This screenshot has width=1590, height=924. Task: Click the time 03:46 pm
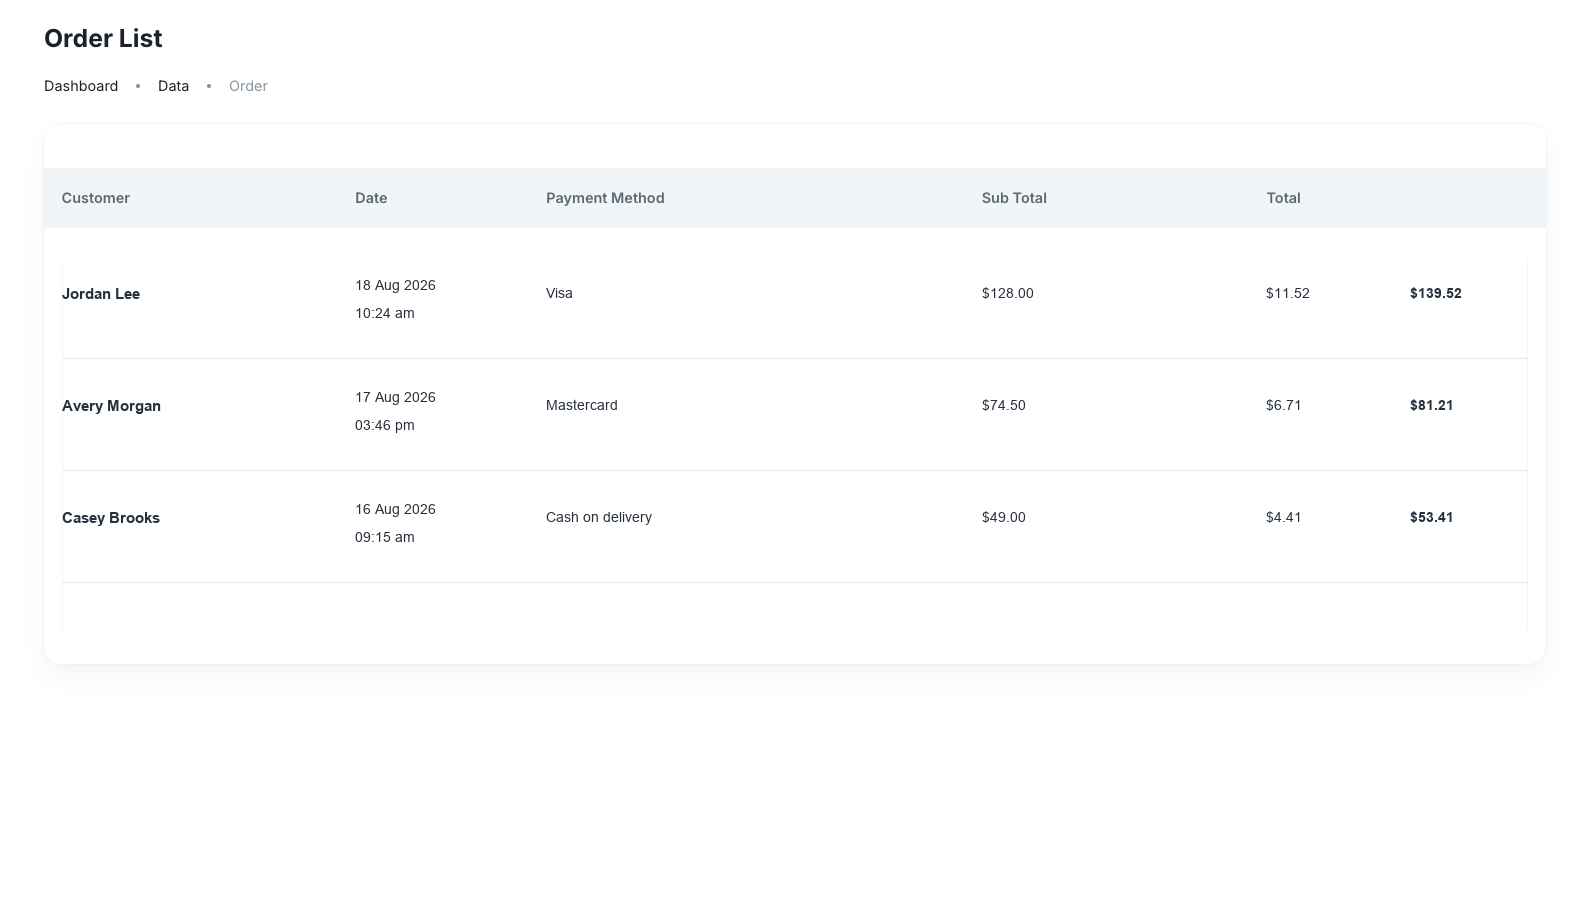pyautogui.click(x=384, y=425)
